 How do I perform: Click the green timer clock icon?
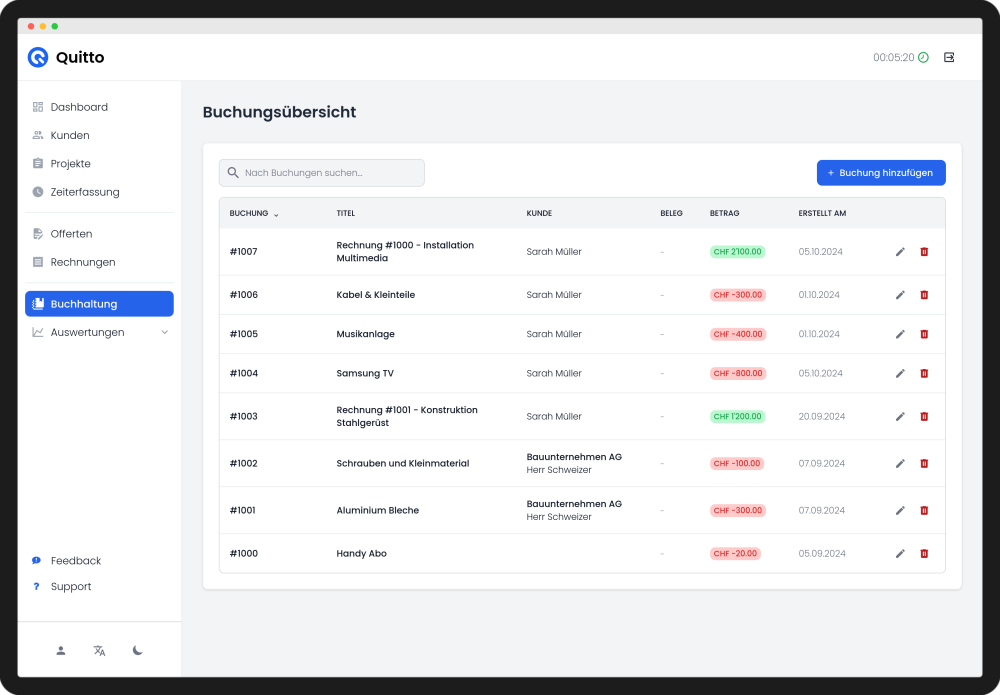(x=923, y=57)
